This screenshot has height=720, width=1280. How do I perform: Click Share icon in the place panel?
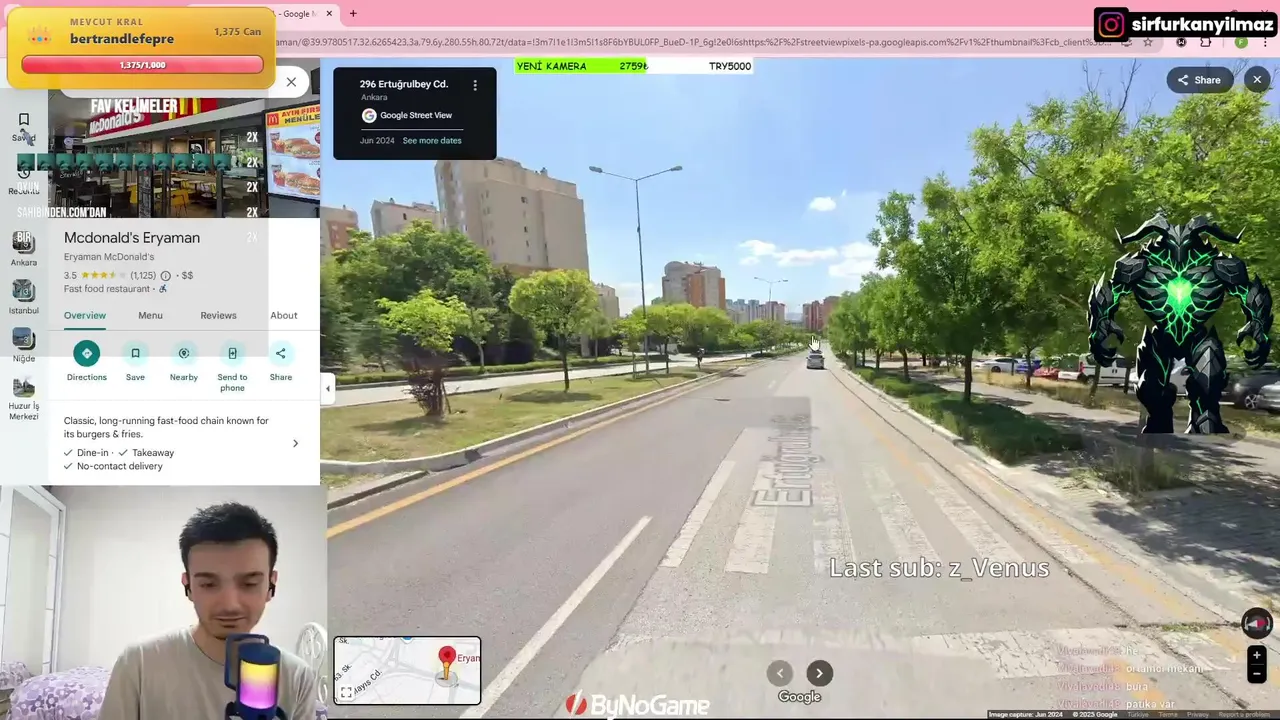point(281,353)
